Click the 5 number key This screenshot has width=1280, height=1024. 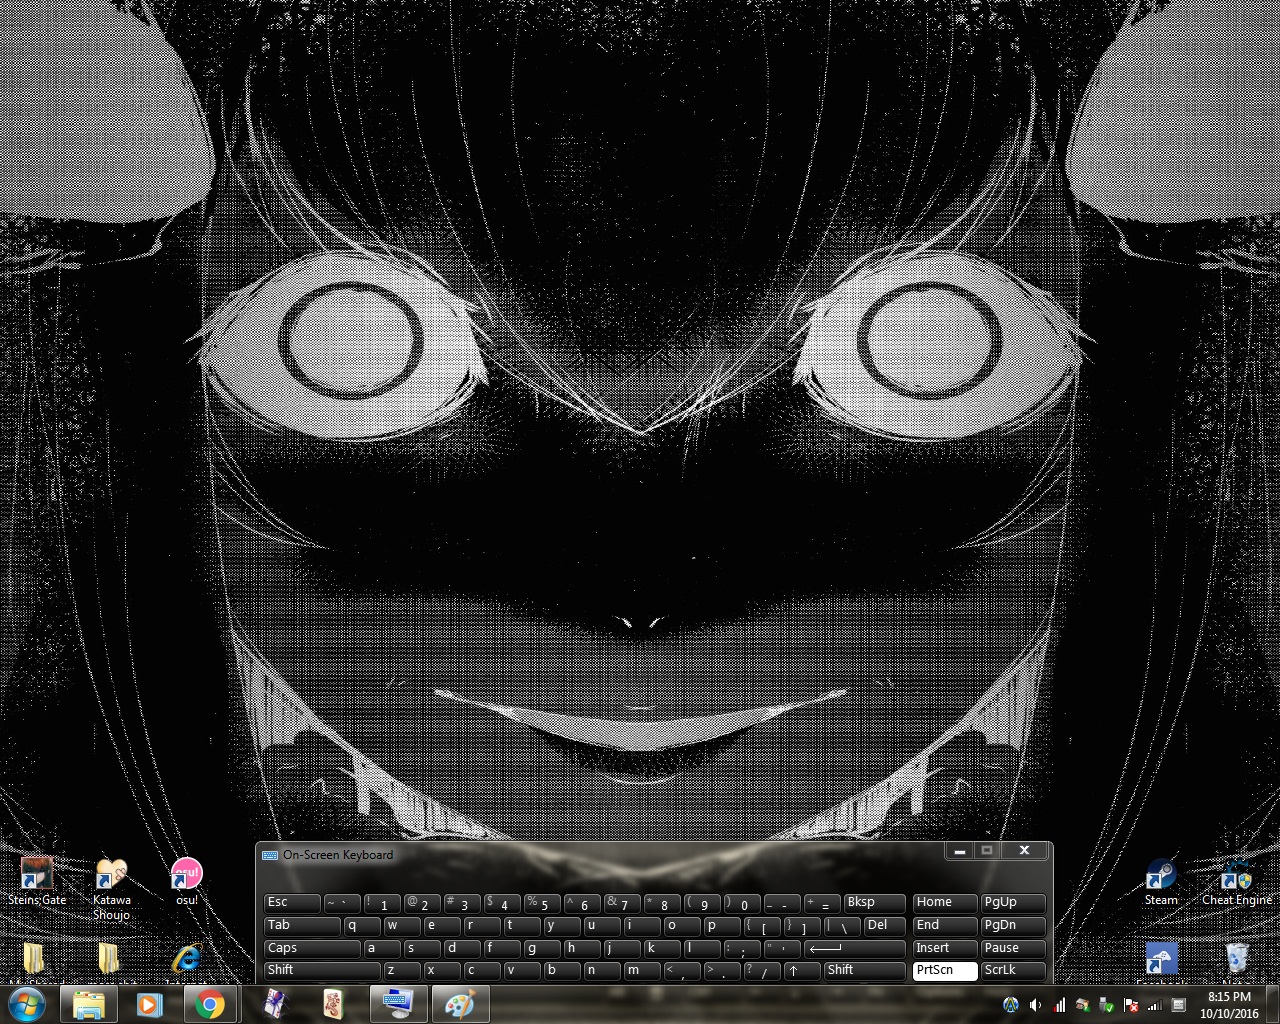pos(542,903)
